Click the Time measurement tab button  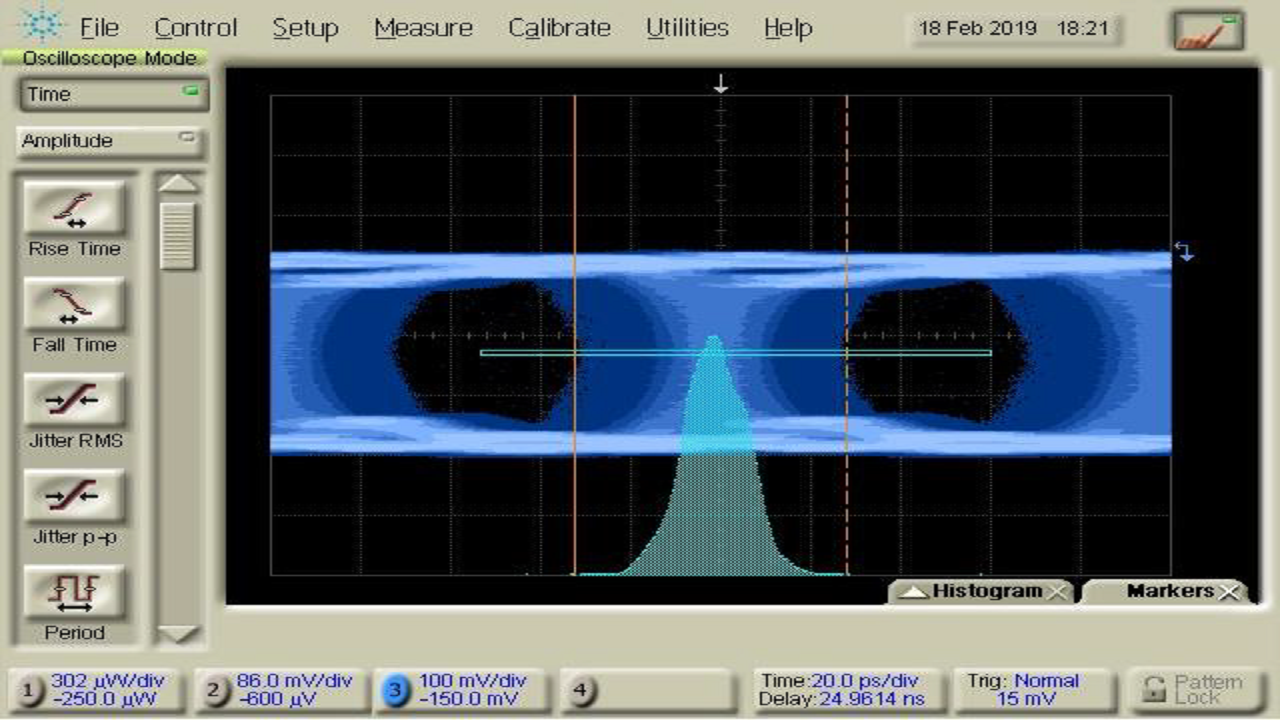[112, 94]
